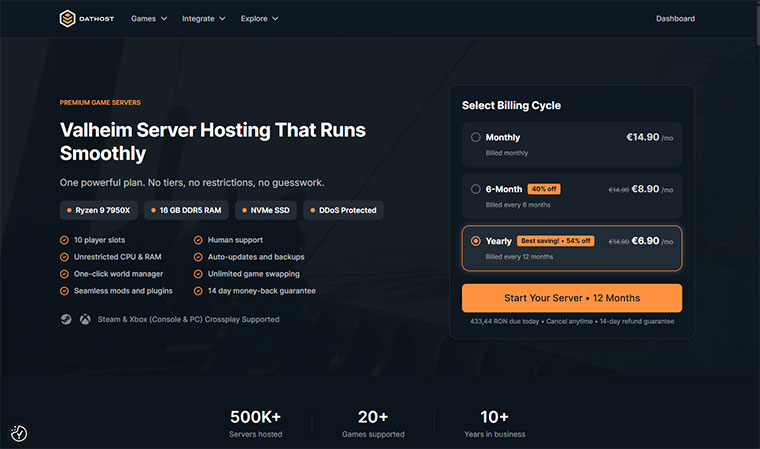Click the Billed monthly text
The height and width of the screenshot is (449, 760).
pyautogui.click(x=507, y=153)
